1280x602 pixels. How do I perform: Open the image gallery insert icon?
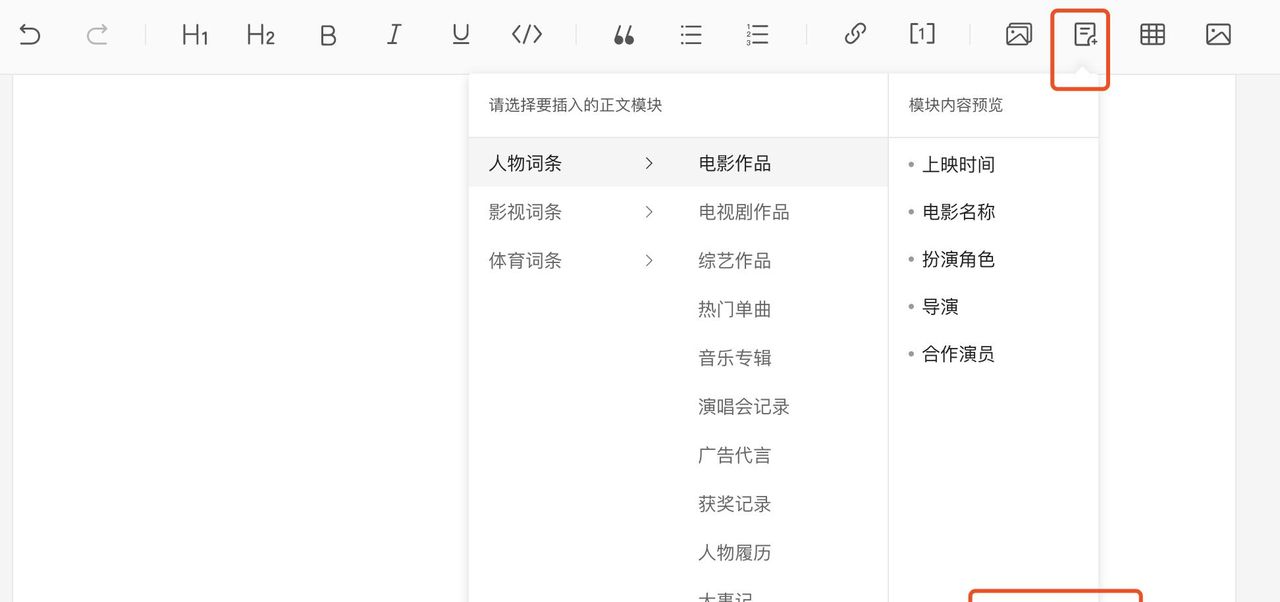point(1019,33)
